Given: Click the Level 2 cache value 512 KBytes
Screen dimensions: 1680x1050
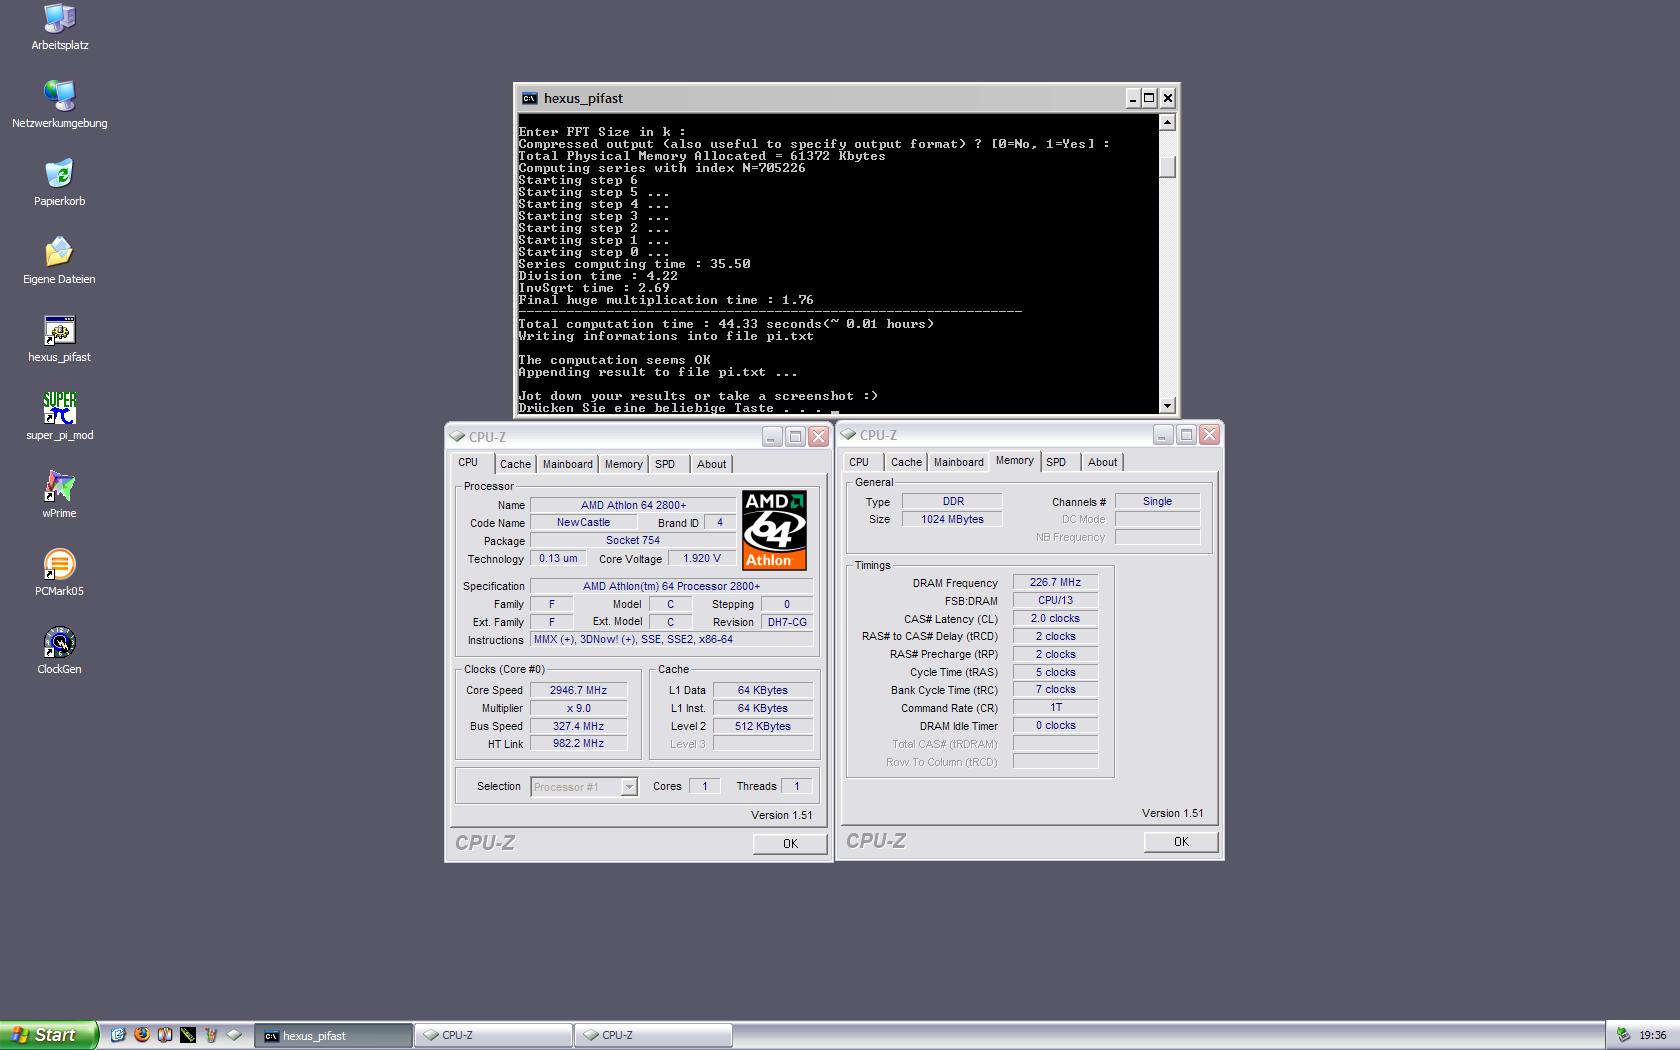Looking at the screenshot, I should tap(763, 726).
